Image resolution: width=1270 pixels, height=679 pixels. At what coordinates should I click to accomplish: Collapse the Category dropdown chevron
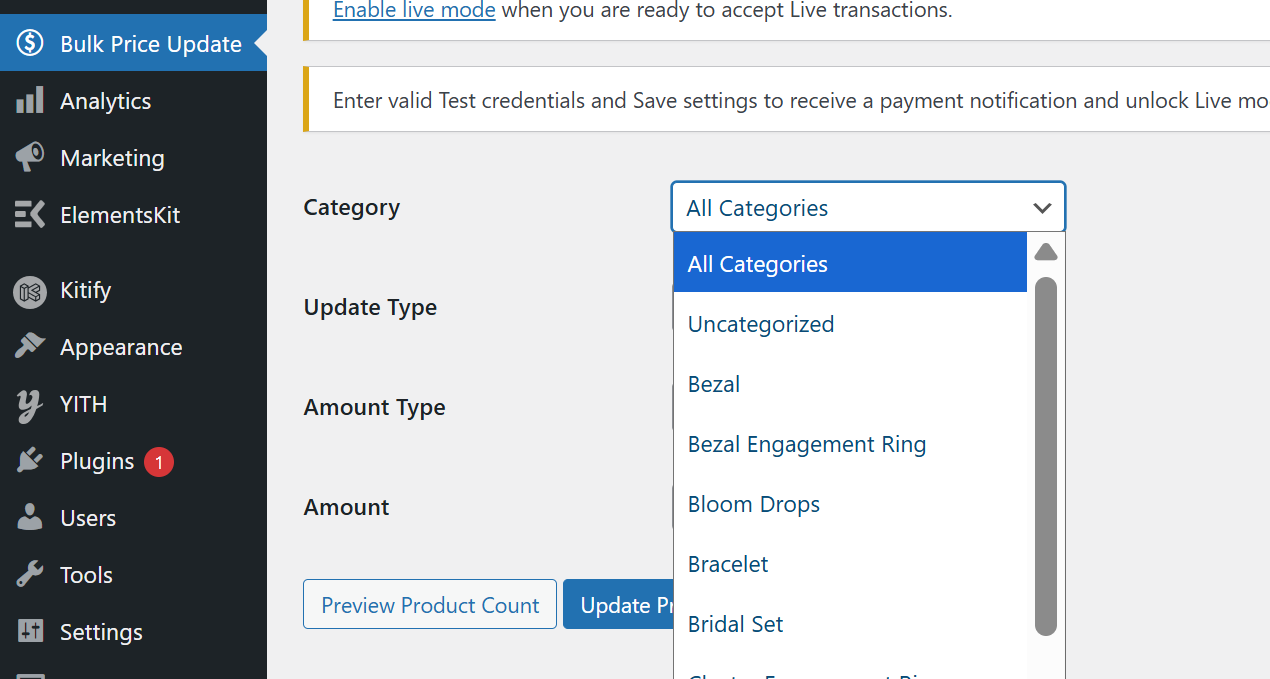[x=1042, y=208]
